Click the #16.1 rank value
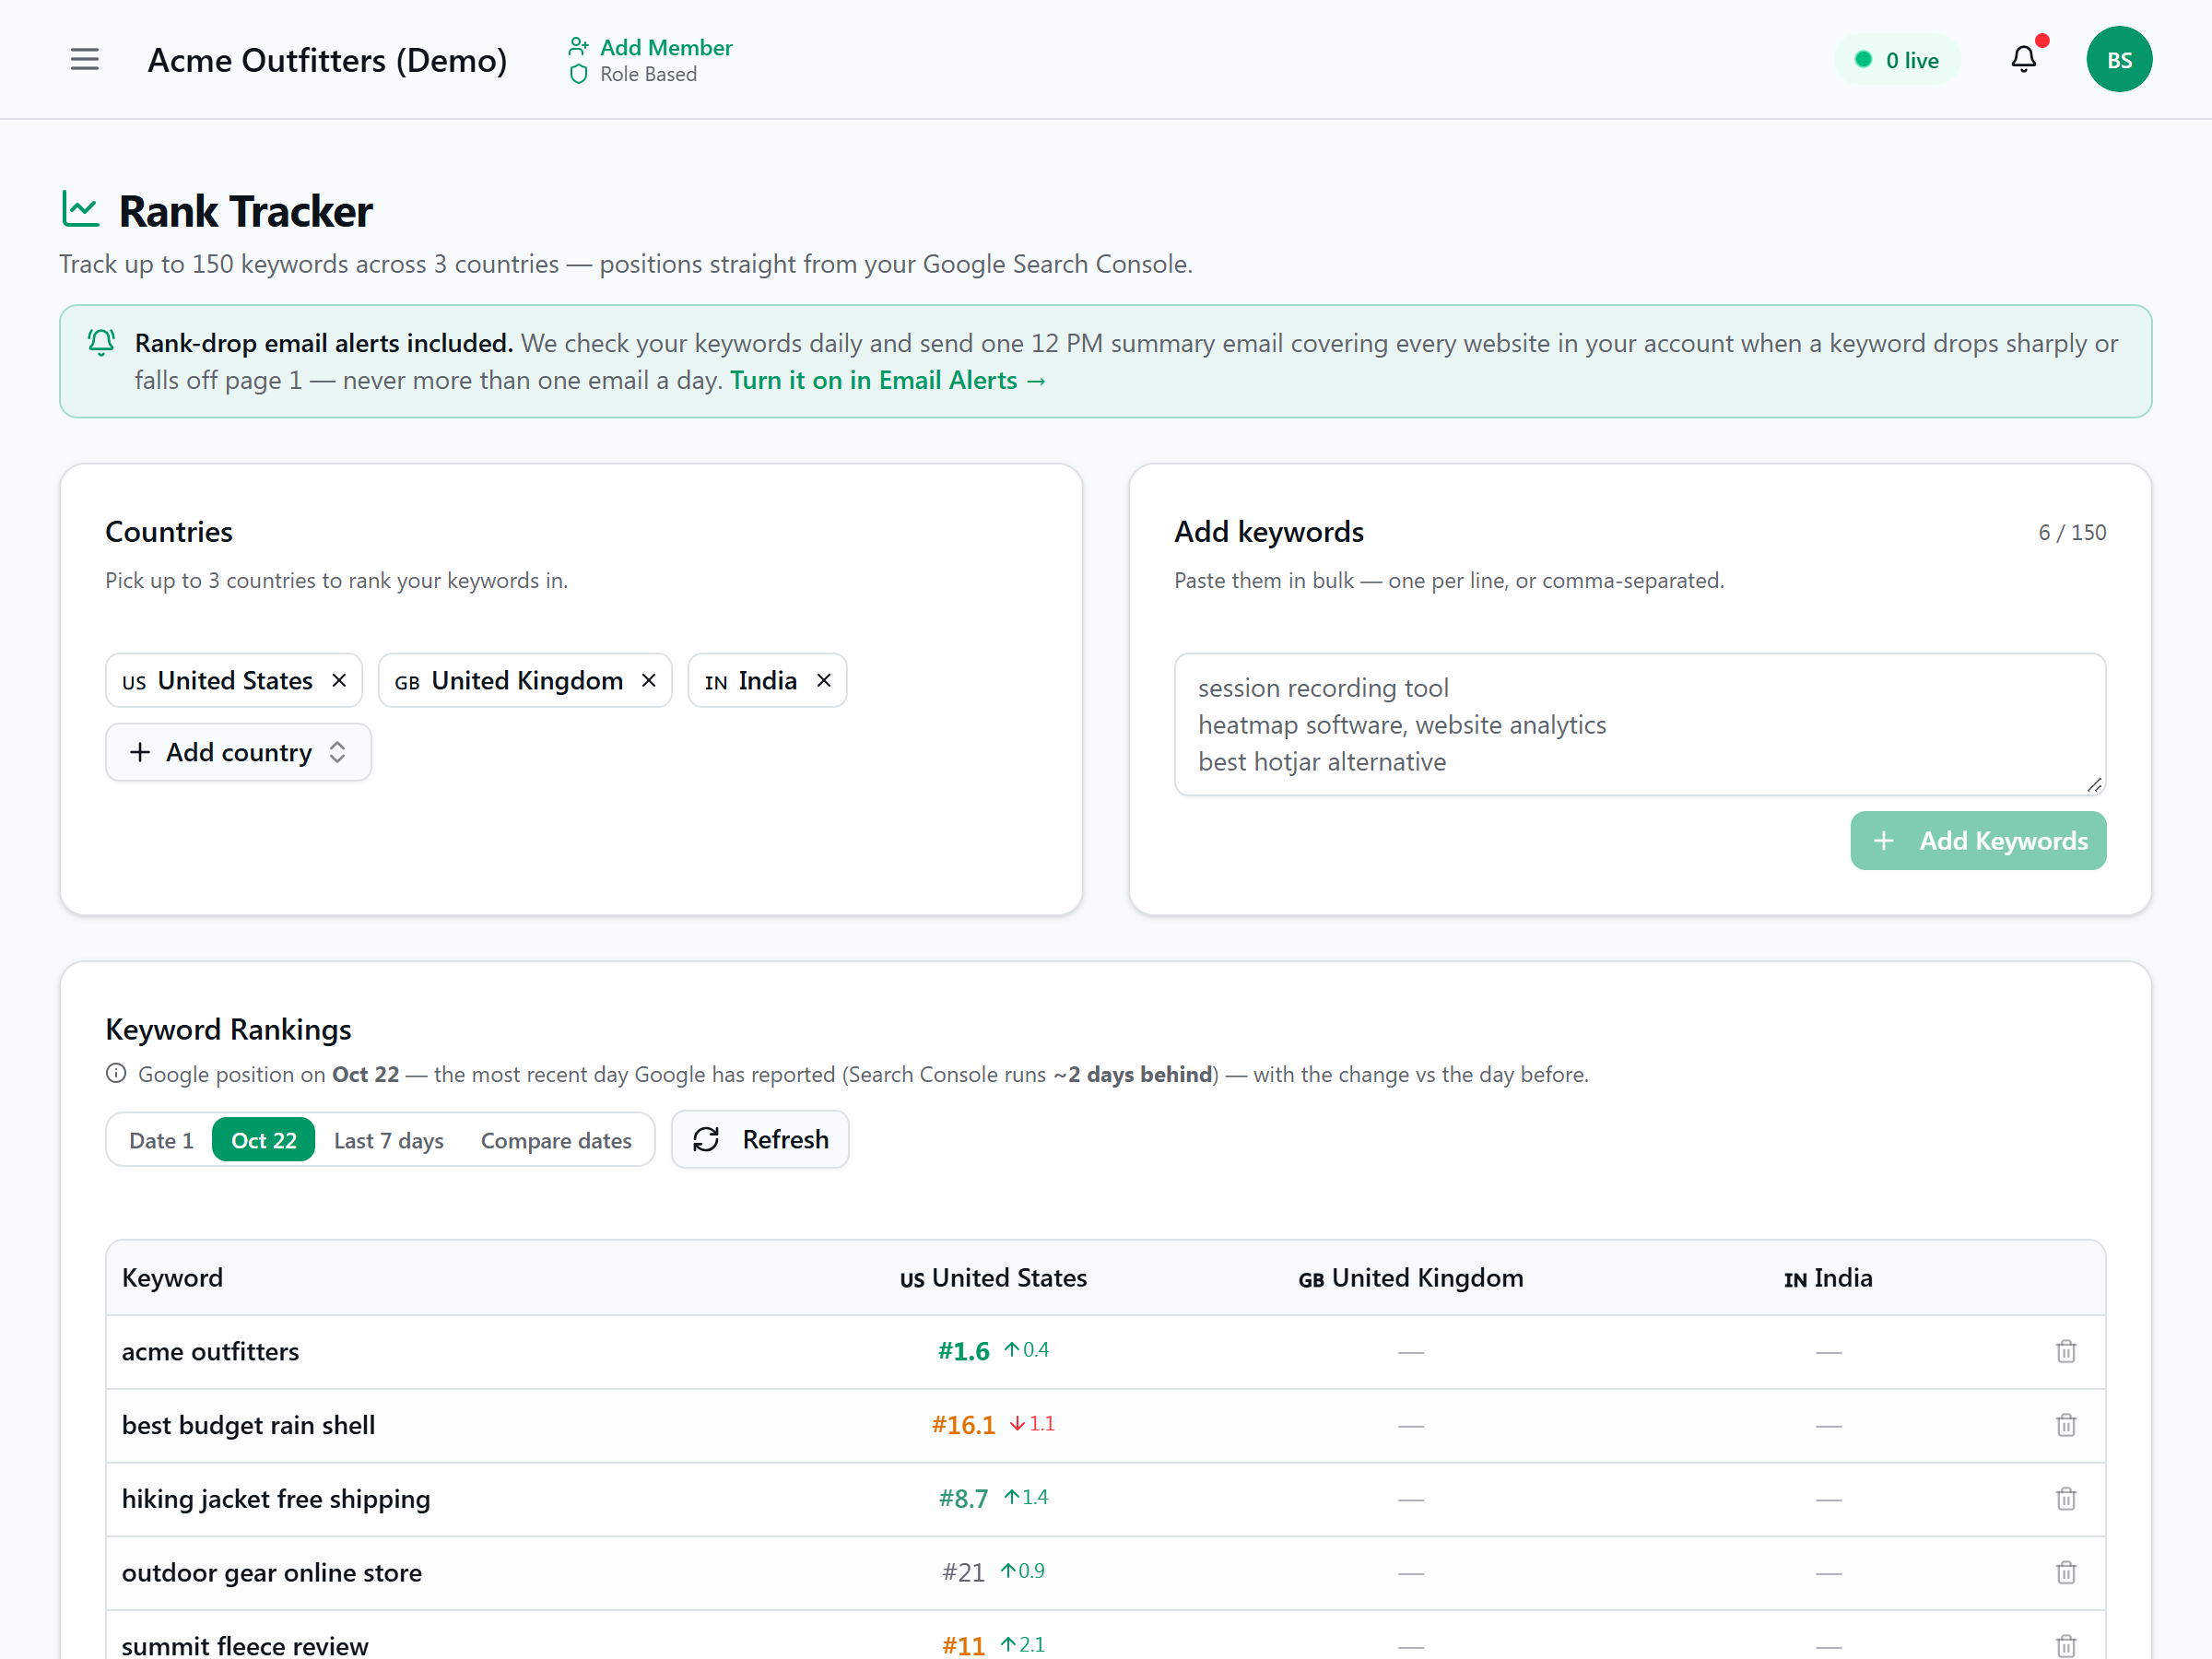The height and width of the screenshot is (1659, 2212). pyautogui.click(x=963, y=1425)
